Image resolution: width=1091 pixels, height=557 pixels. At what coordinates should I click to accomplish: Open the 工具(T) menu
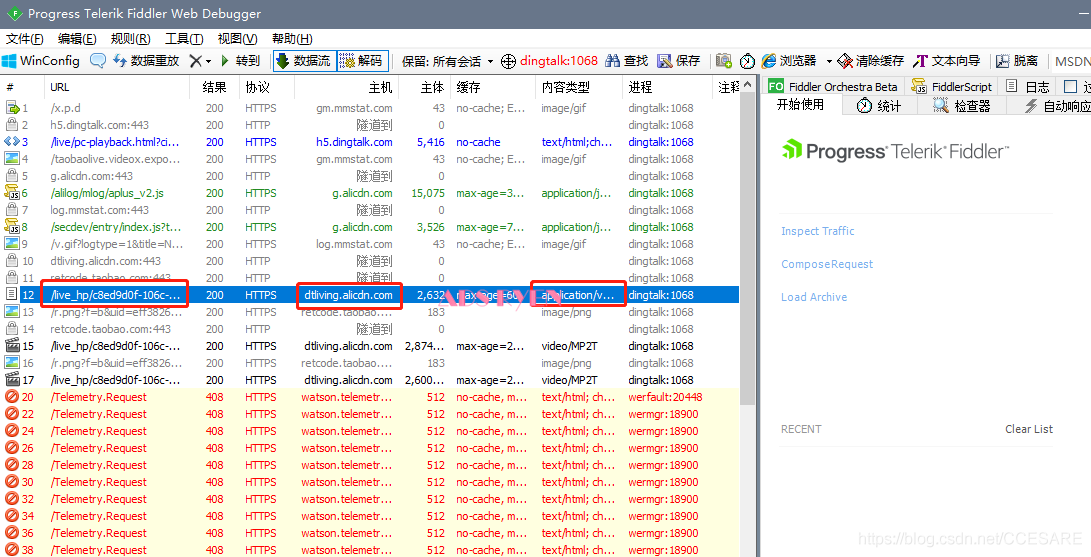184,39
